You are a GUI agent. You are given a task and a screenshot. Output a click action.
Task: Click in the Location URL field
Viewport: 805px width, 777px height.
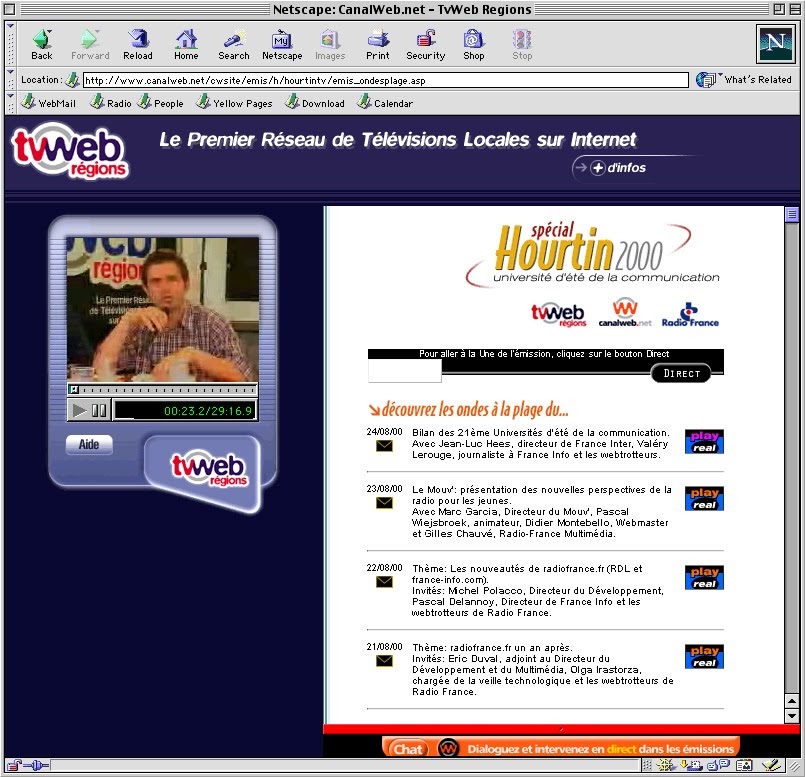pos(385,80)
